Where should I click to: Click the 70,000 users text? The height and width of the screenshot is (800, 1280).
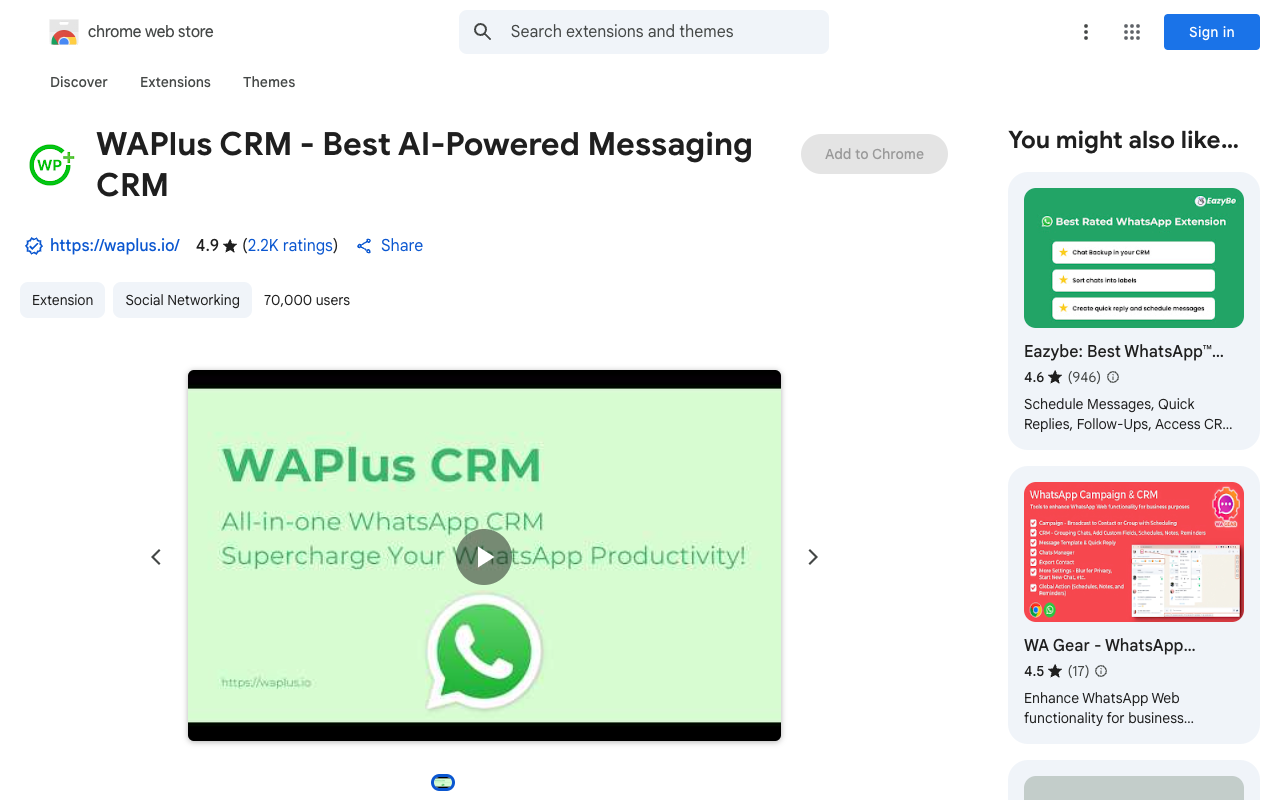[x=307, y=300]
